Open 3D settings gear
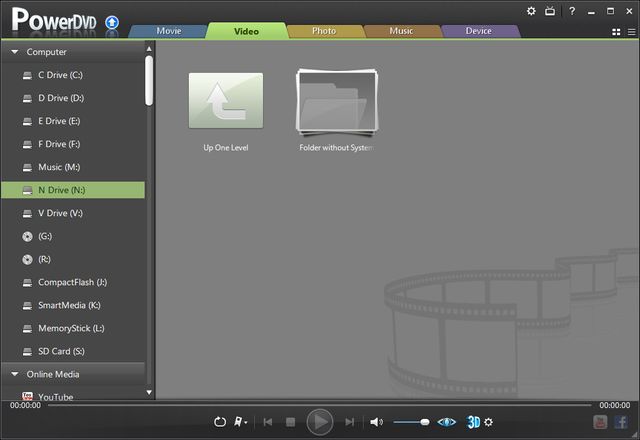 (489, 422)
